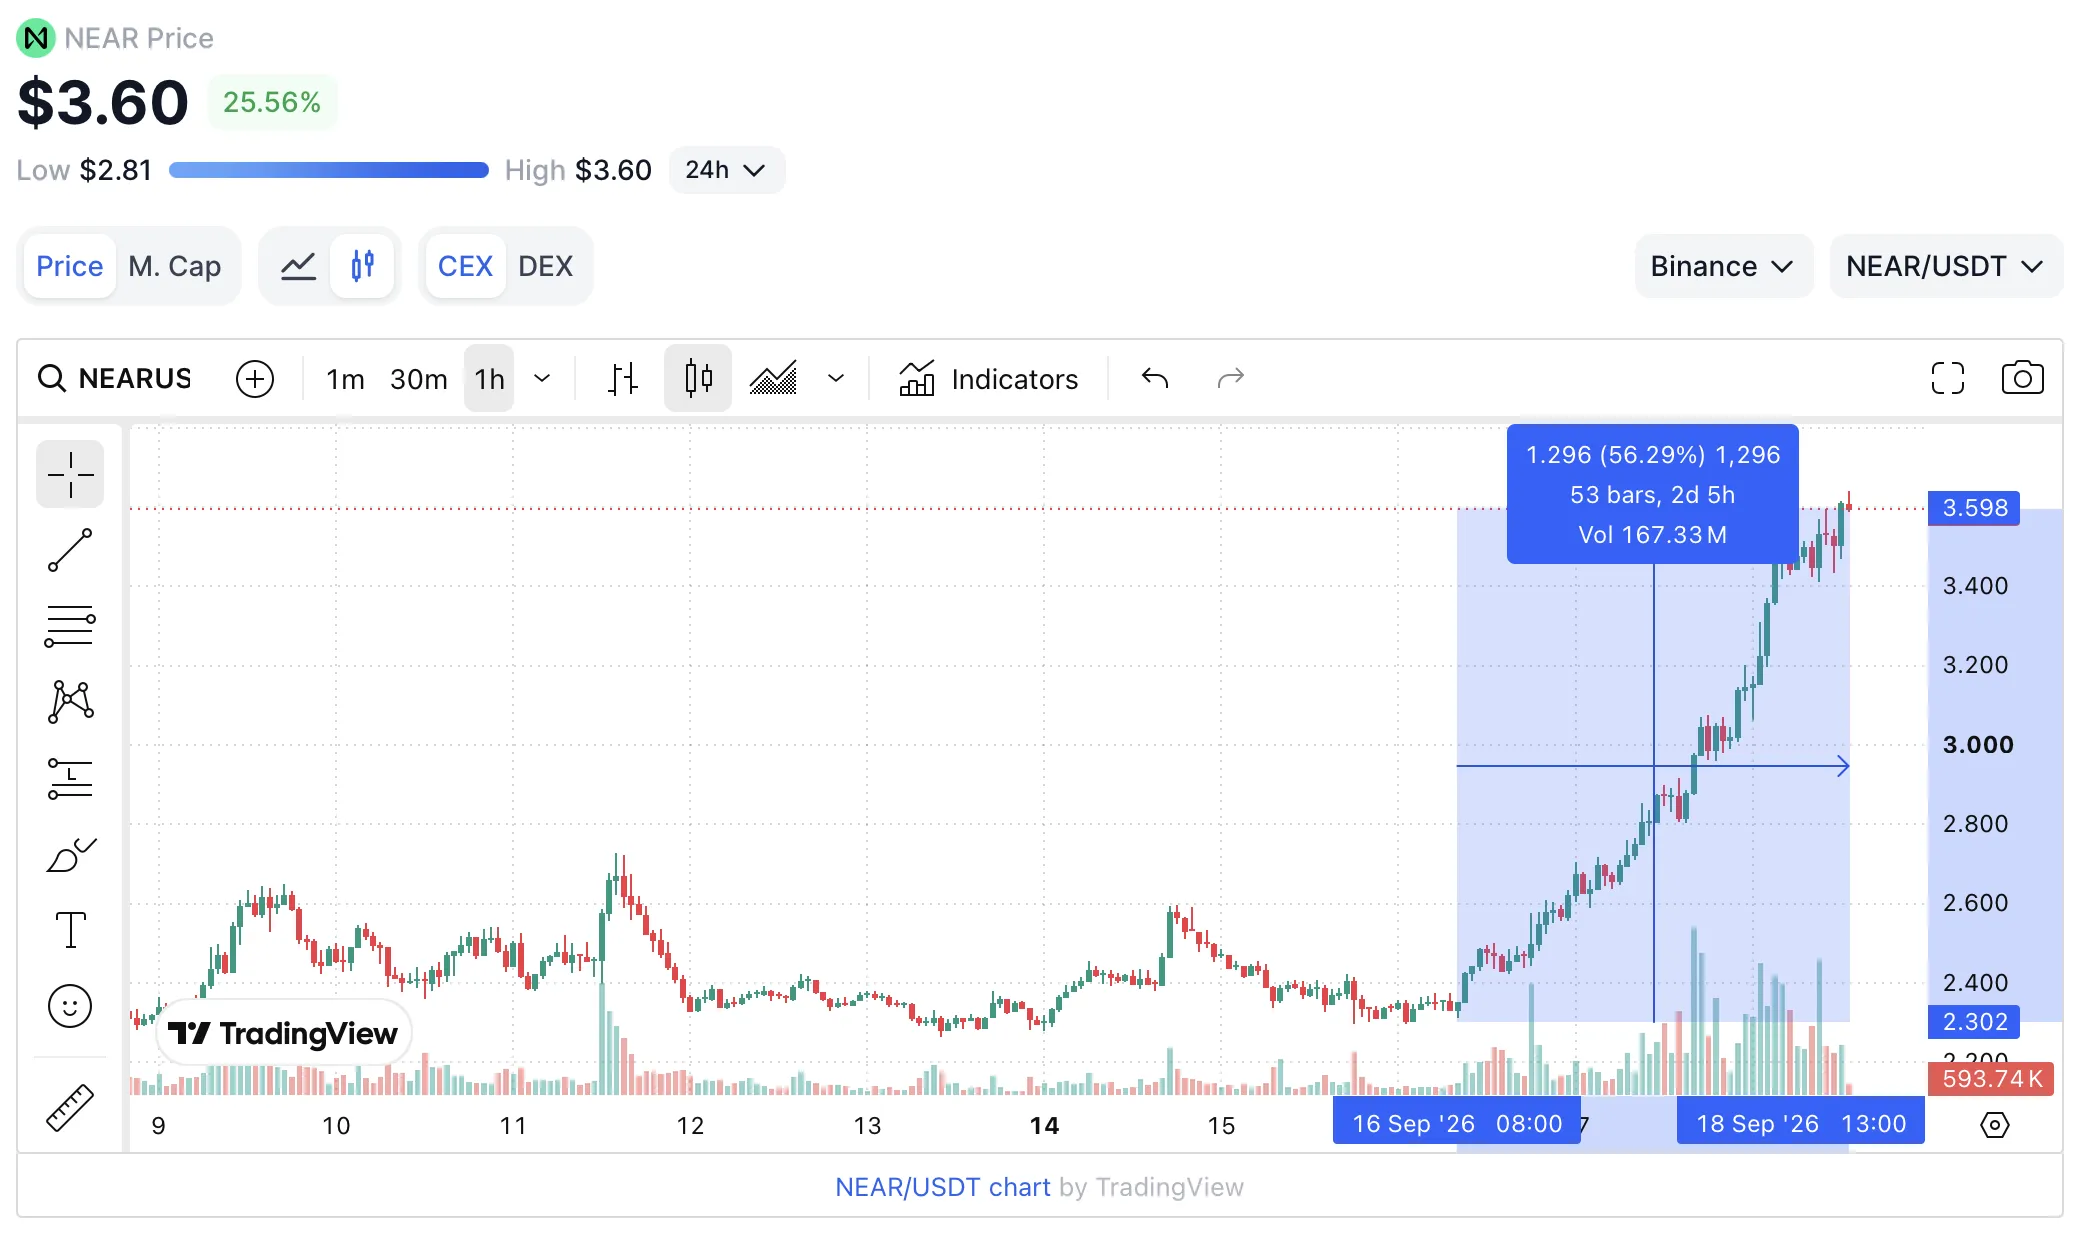
Task: Click the 2.400 price axis label
Action: point(1975,983)
